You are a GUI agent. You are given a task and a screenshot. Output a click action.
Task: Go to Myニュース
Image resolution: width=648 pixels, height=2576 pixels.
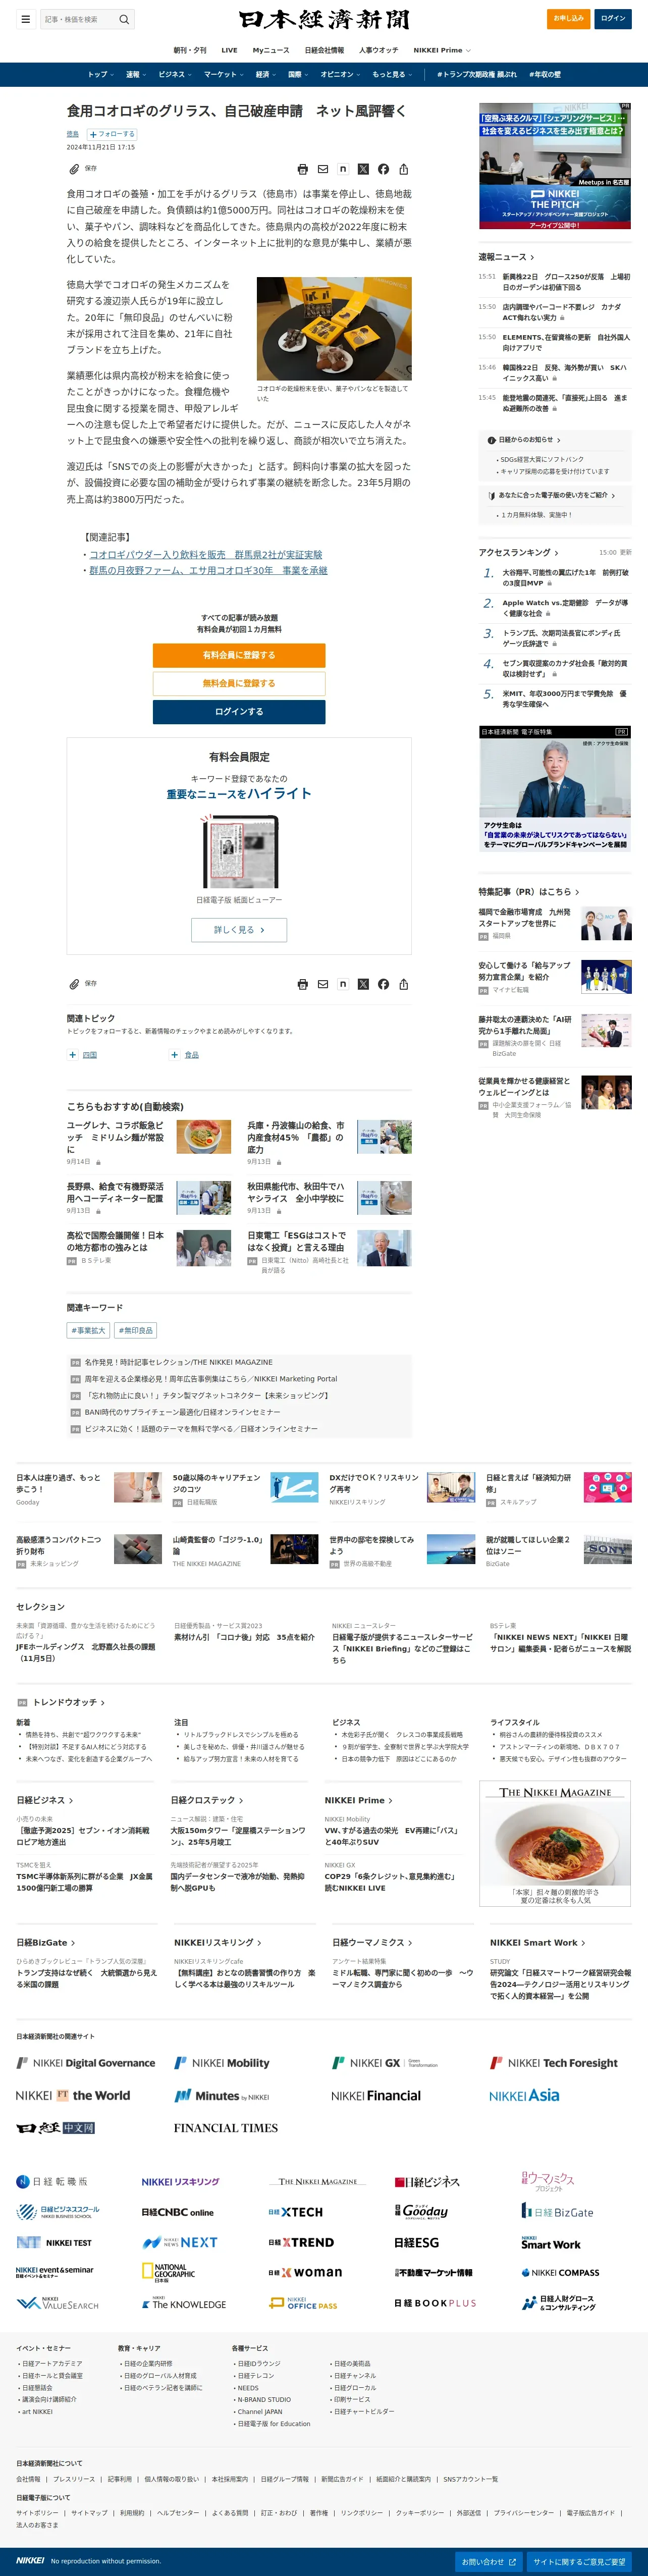click(271, 50)
